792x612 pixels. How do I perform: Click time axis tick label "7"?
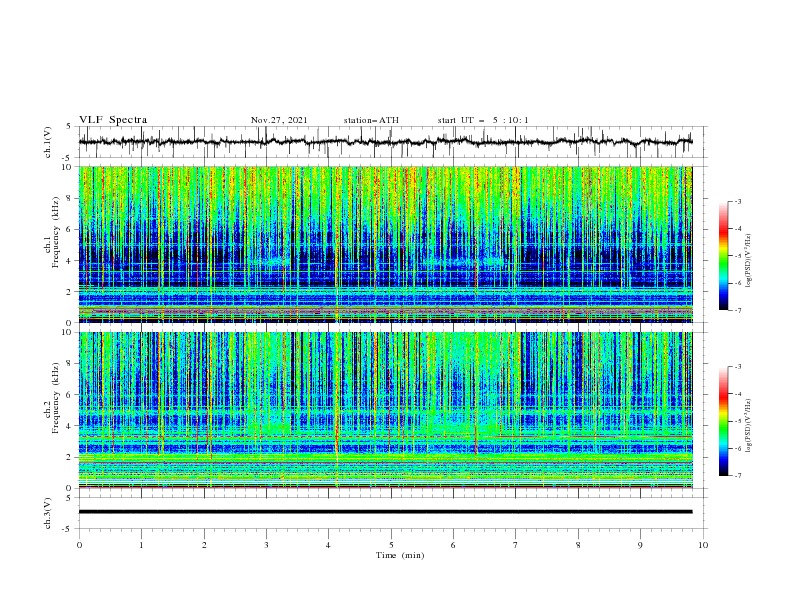click(x=516, y=545)
